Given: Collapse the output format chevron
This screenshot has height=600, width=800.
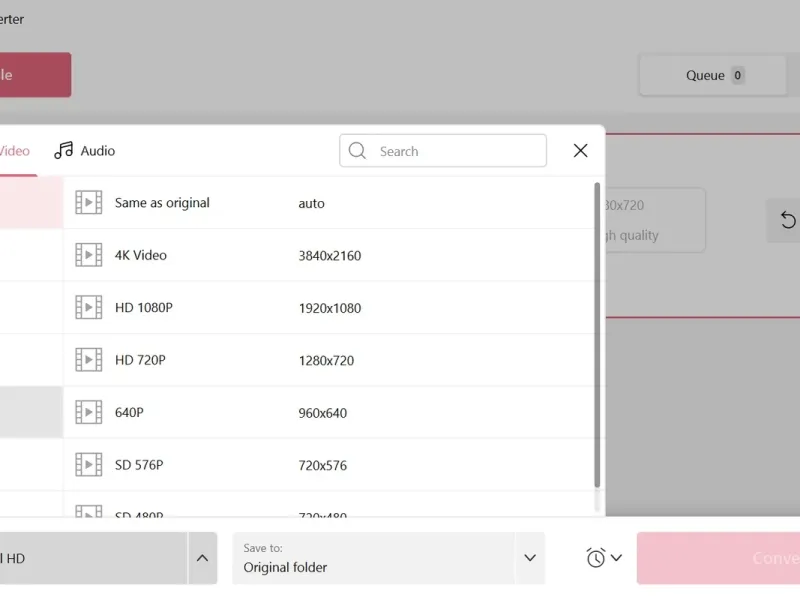Looking at the screenshot, I should click(203, 558).
